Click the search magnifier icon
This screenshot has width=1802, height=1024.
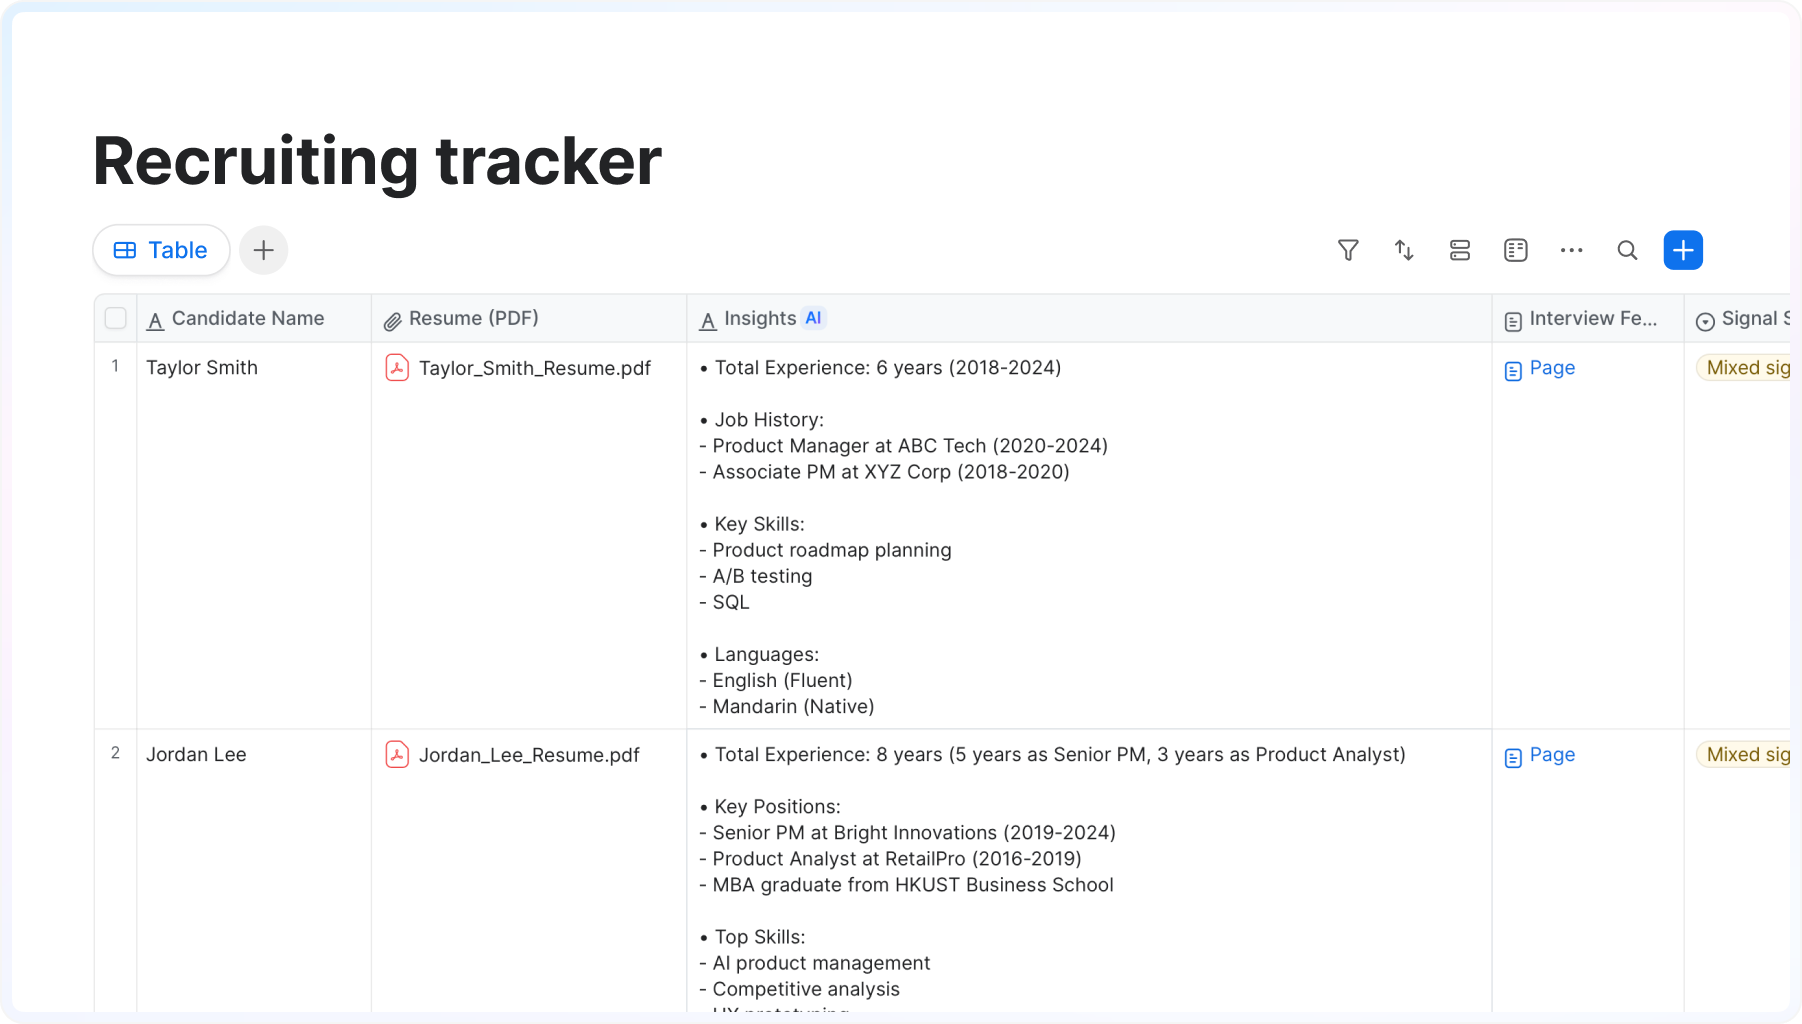click(x=1628, y=250)
